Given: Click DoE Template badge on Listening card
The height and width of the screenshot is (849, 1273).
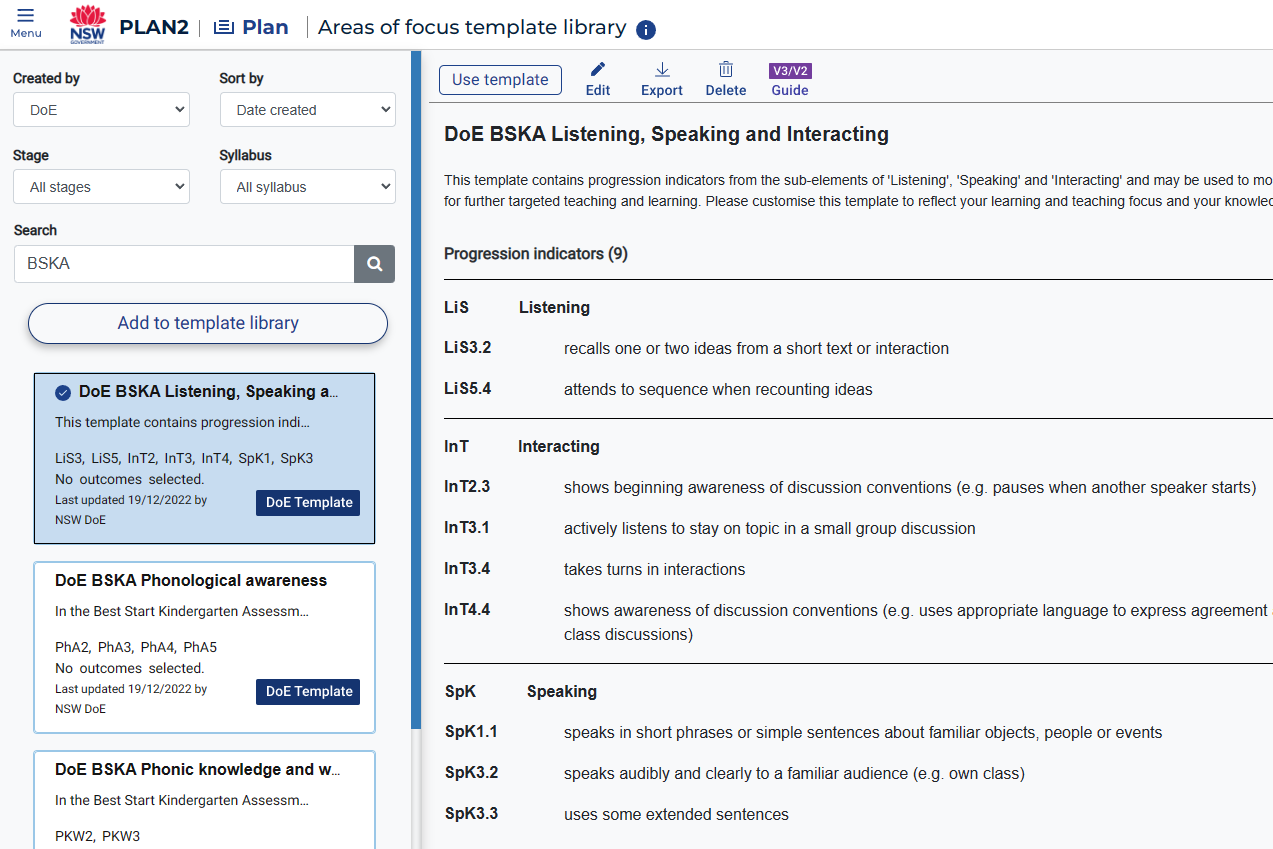Looking at the screenshot, I should tap(308, 502).
